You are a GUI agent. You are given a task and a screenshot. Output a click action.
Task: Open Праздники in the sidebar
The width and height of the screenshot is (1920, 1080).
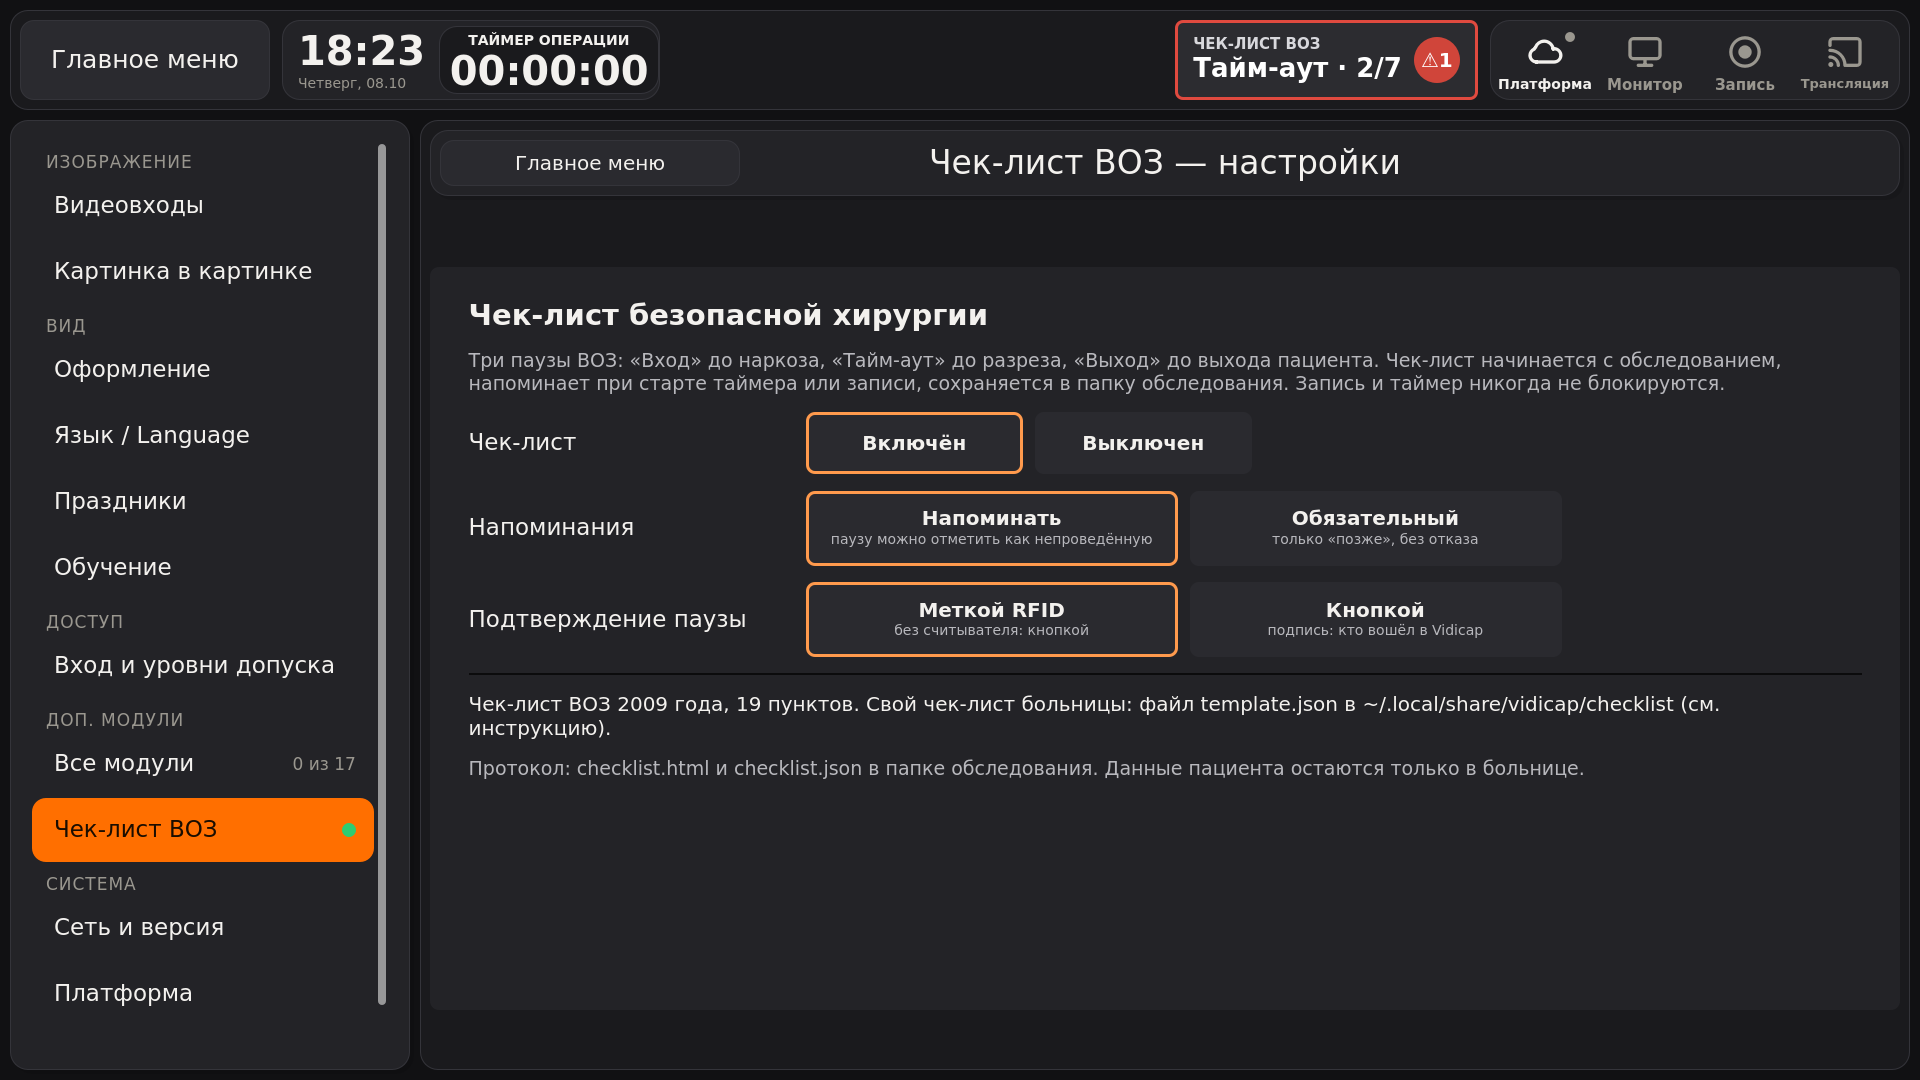point(203,501)
